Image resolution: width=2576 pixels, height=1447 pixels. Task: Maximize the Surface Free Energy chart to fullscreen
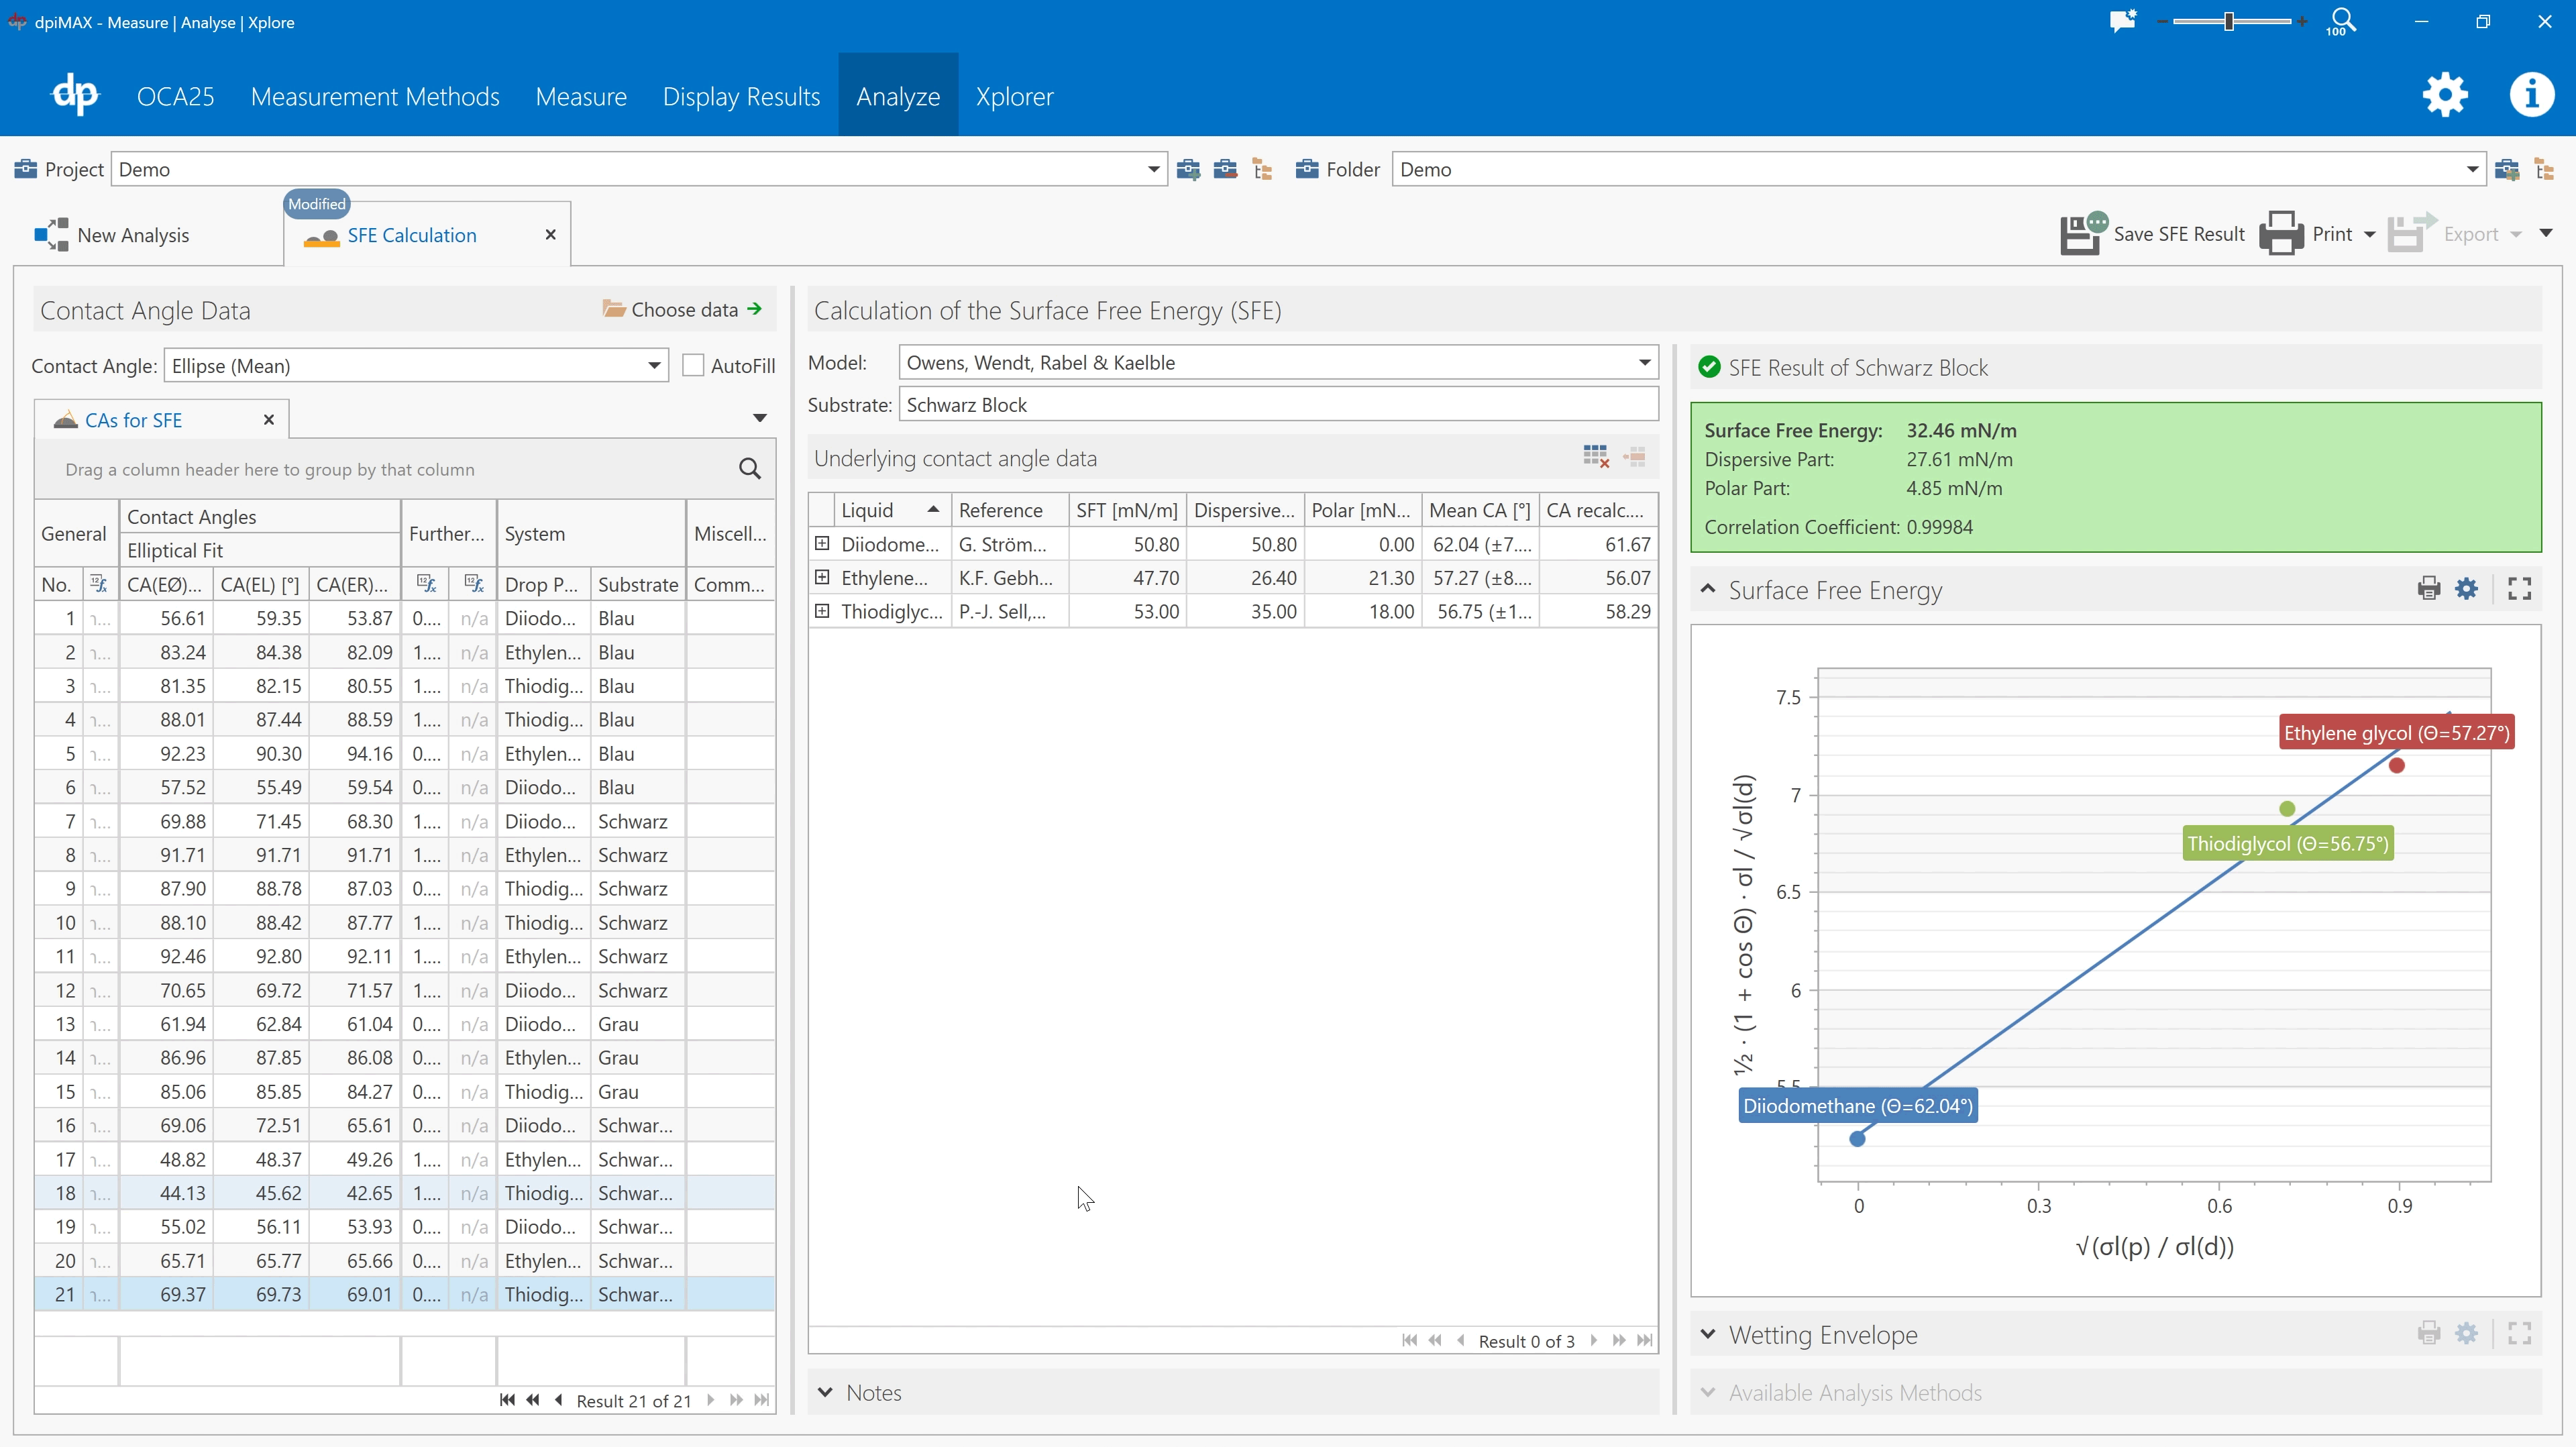(x=2519, y=589)
